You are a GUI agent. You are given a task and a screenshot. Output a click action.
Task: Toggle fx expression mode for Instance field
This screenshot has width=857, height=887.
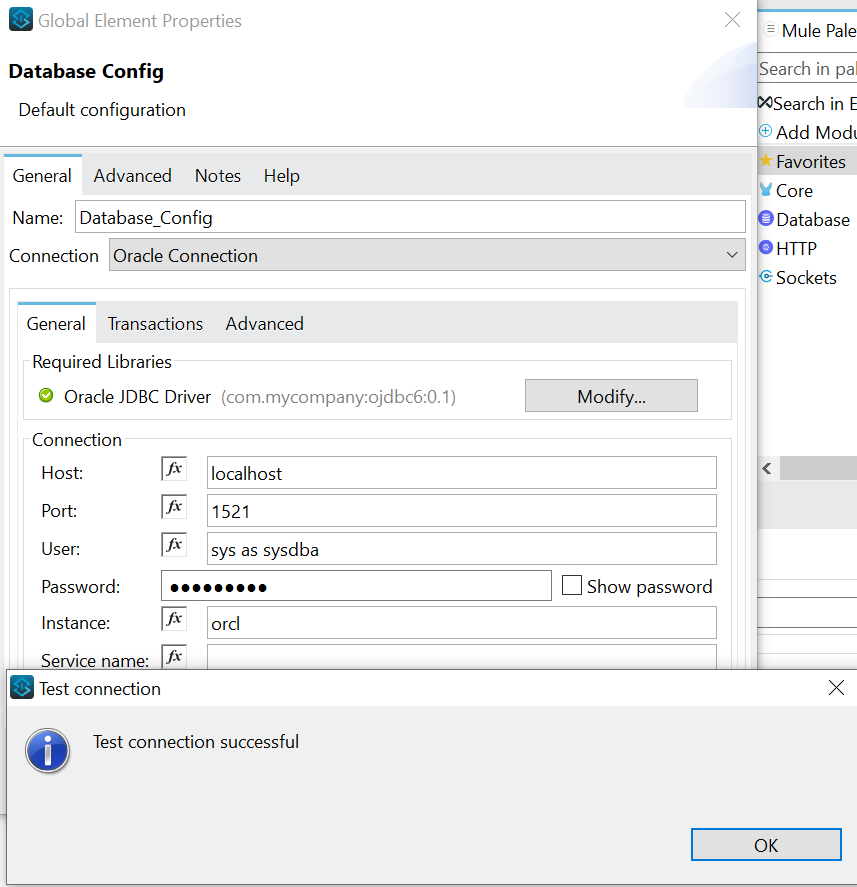click(x=174, y=618)
